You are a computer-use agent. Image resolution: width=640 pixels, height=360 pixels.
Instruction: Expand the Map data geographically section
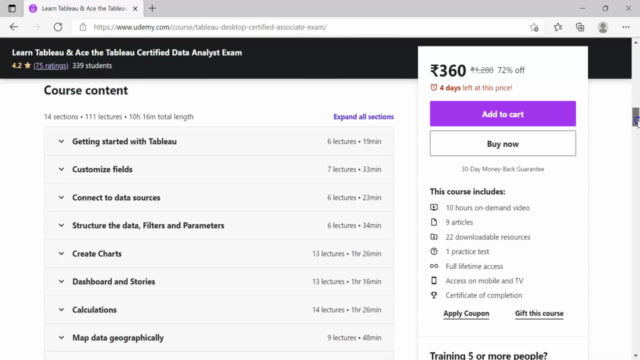click(x=219, y=338)
